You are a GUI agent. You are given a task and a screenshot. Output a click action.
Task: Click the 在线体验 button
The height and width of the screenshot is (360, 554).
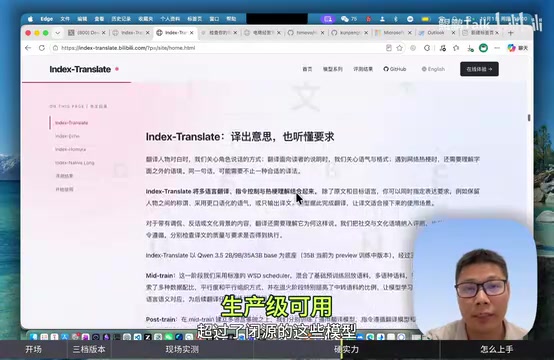479,69
